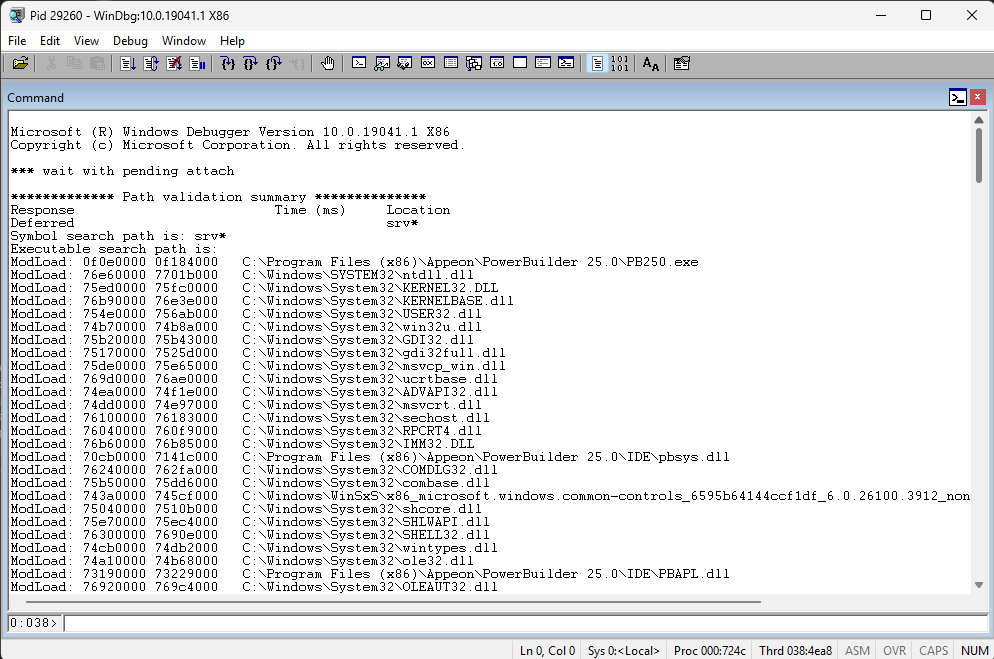The width and height of the screenshot is (994, 659).
Task: Click the hand breakpoint icon
Action: click(327, 63)
